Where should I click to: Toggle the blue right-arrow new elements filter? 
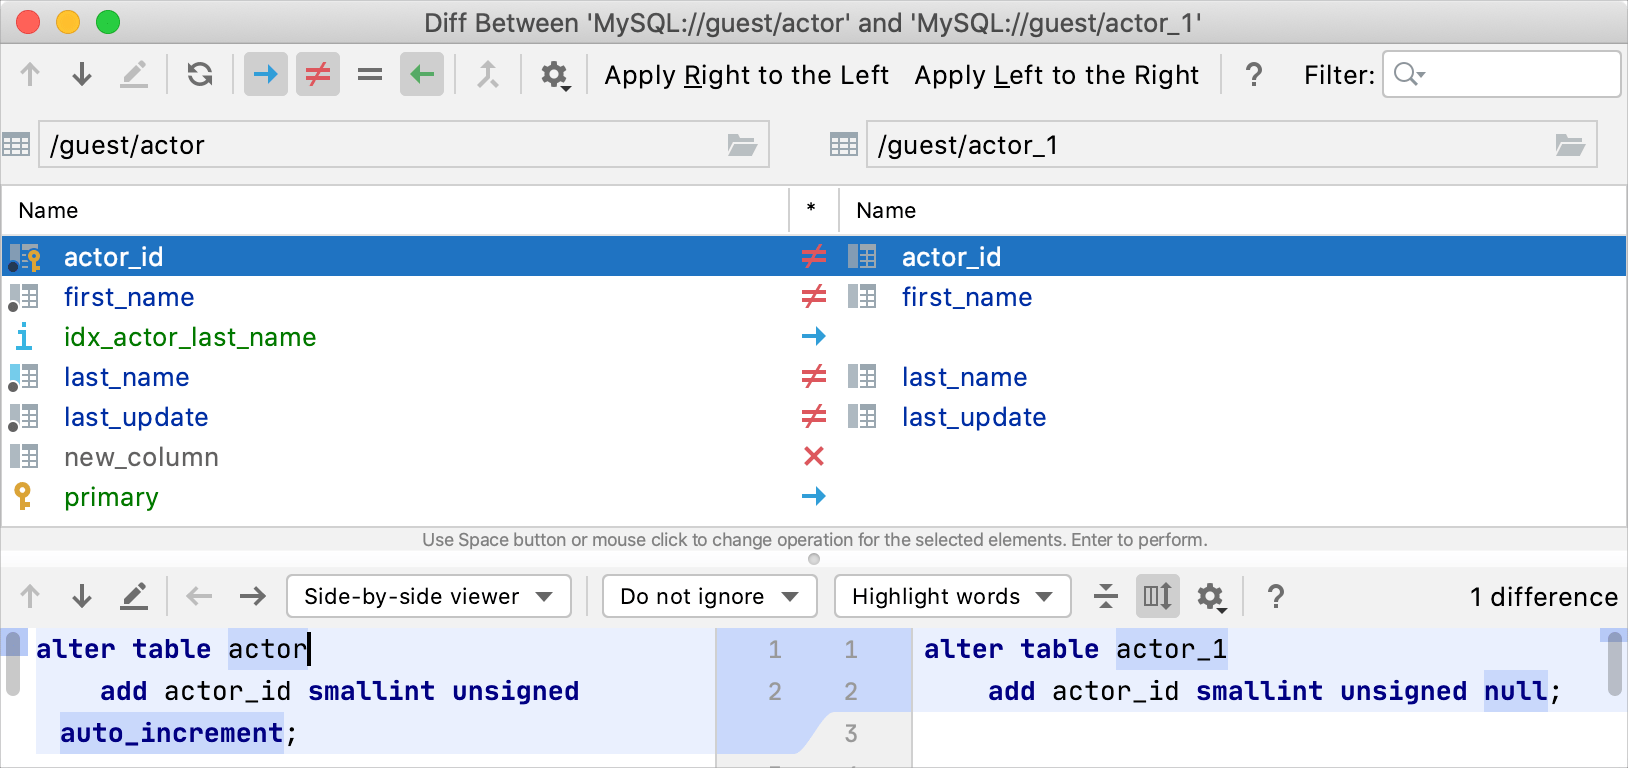[x=266, y=75]
